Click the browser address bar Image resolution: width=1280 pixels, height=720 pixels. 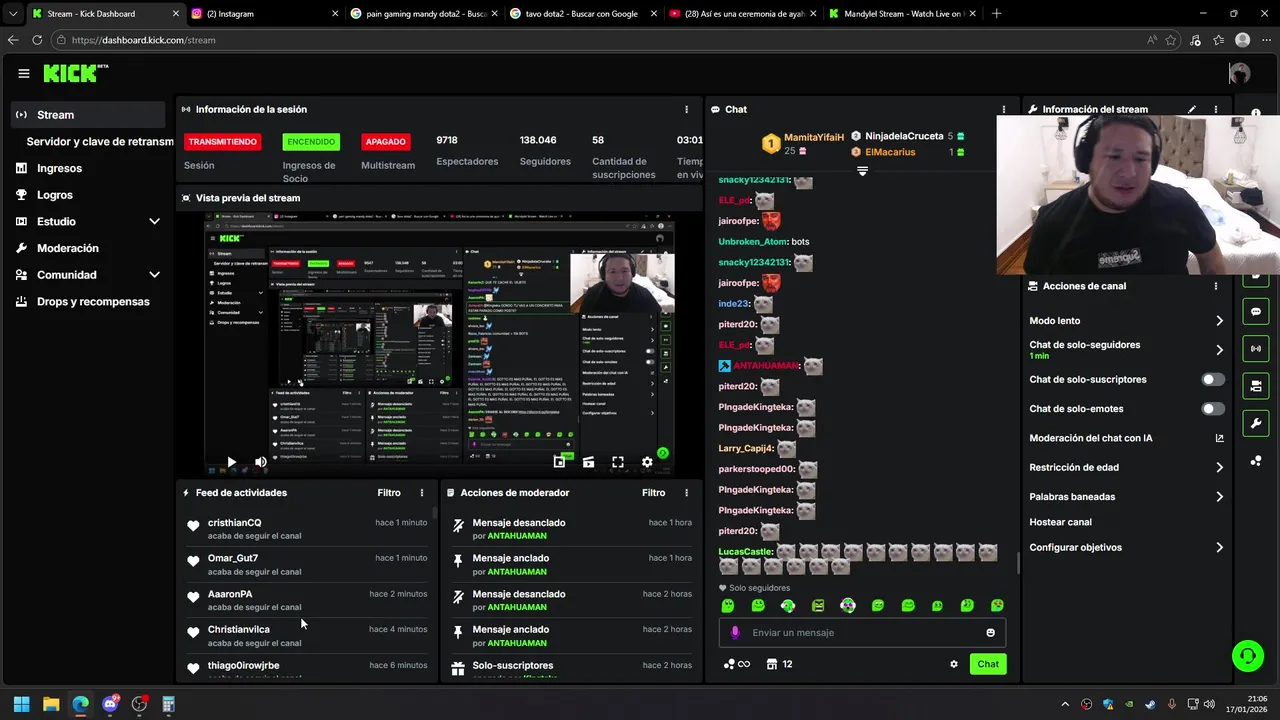pyautogui.click(x=600, y=40)
